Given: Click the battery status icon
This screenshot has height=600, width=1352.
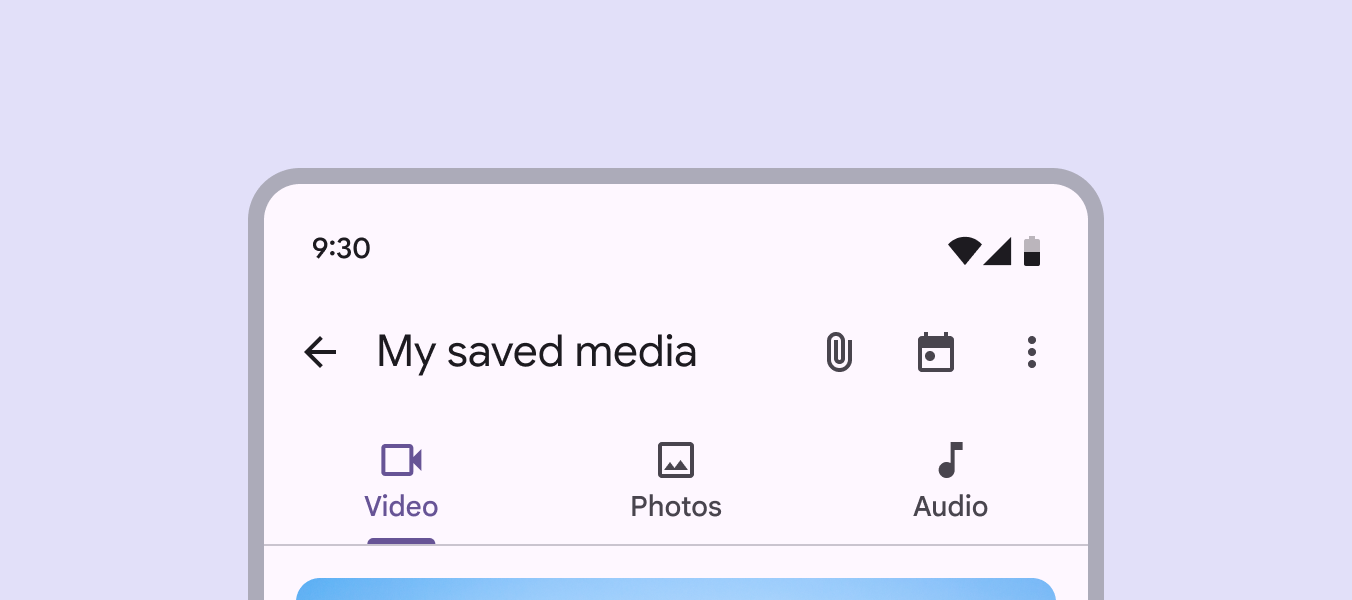Looking at the screenshot, I should 1032,250.
